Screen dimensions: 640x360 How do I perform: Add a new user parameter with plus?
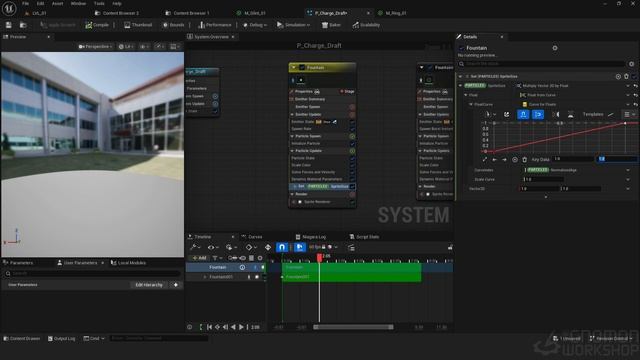tap(176, 285)
